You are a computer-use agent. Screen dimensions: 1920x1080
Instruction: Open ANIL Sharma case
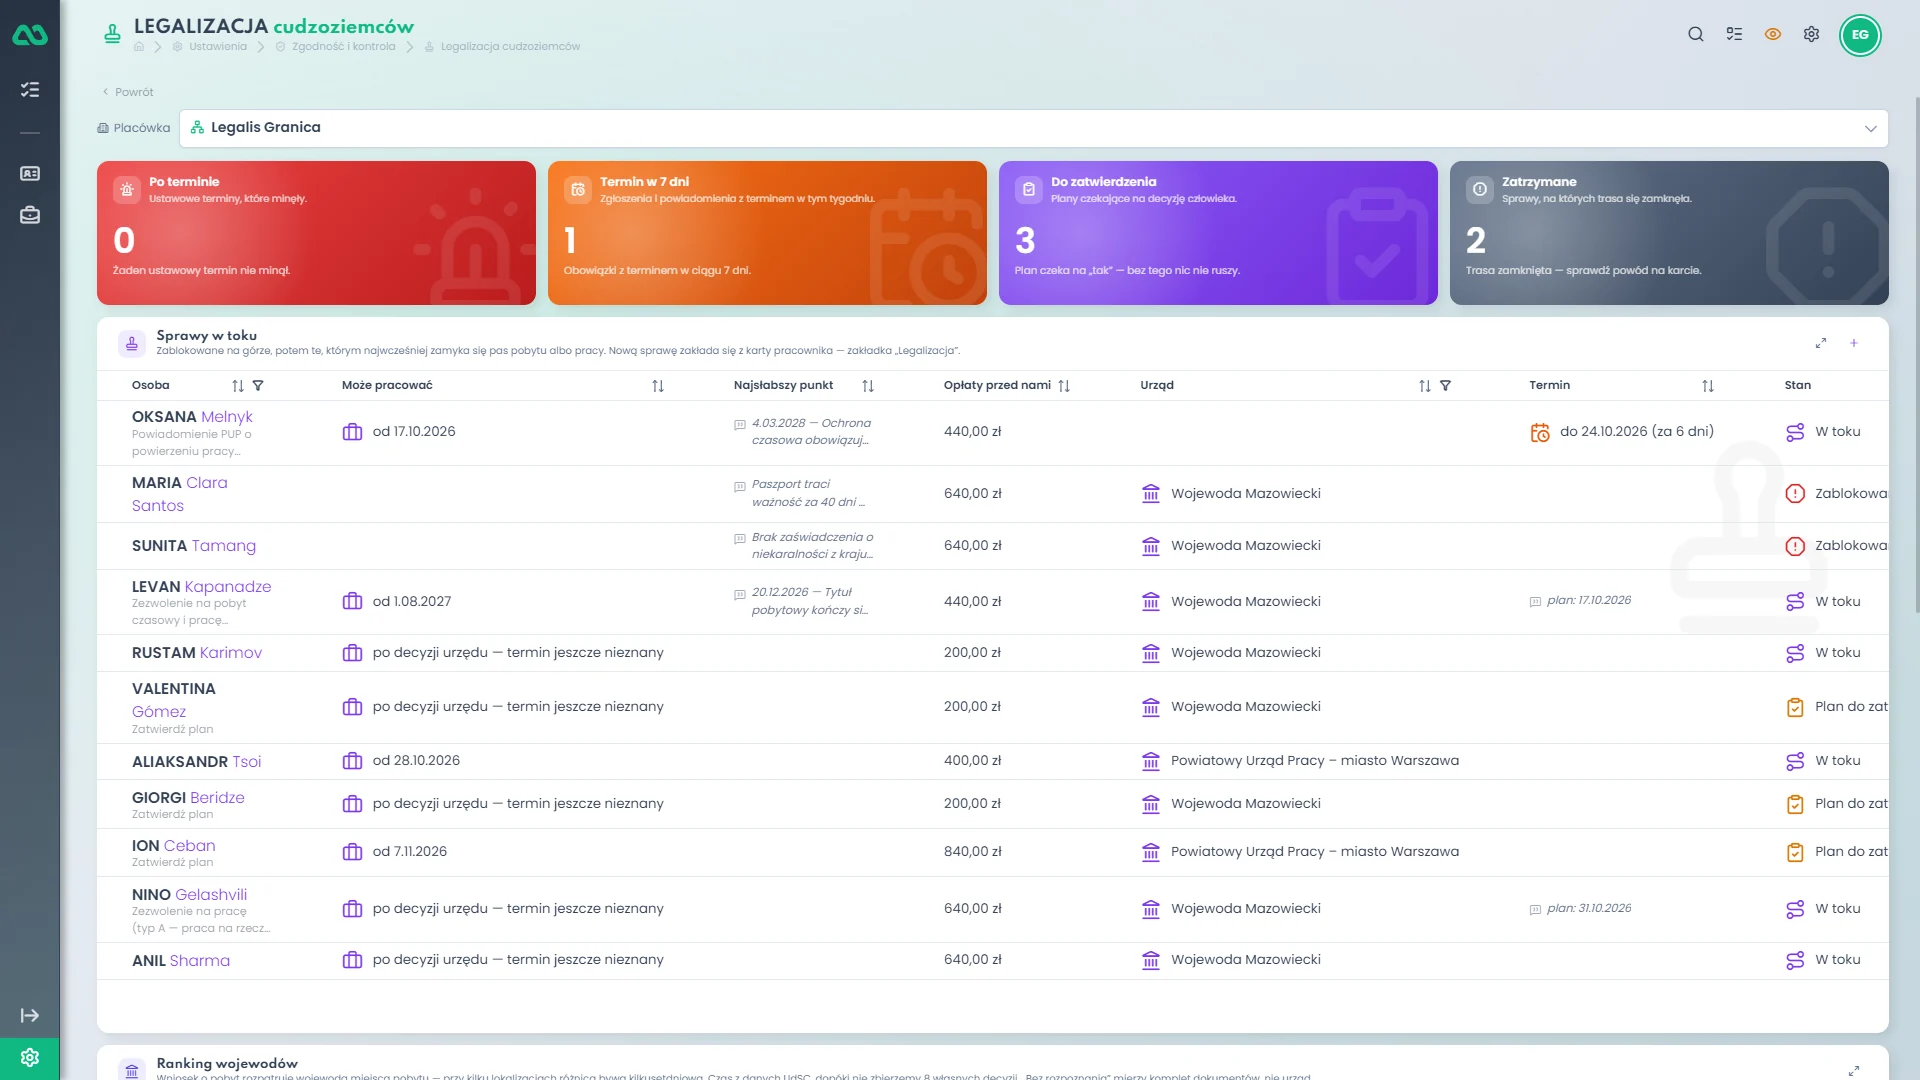point(992,961)
